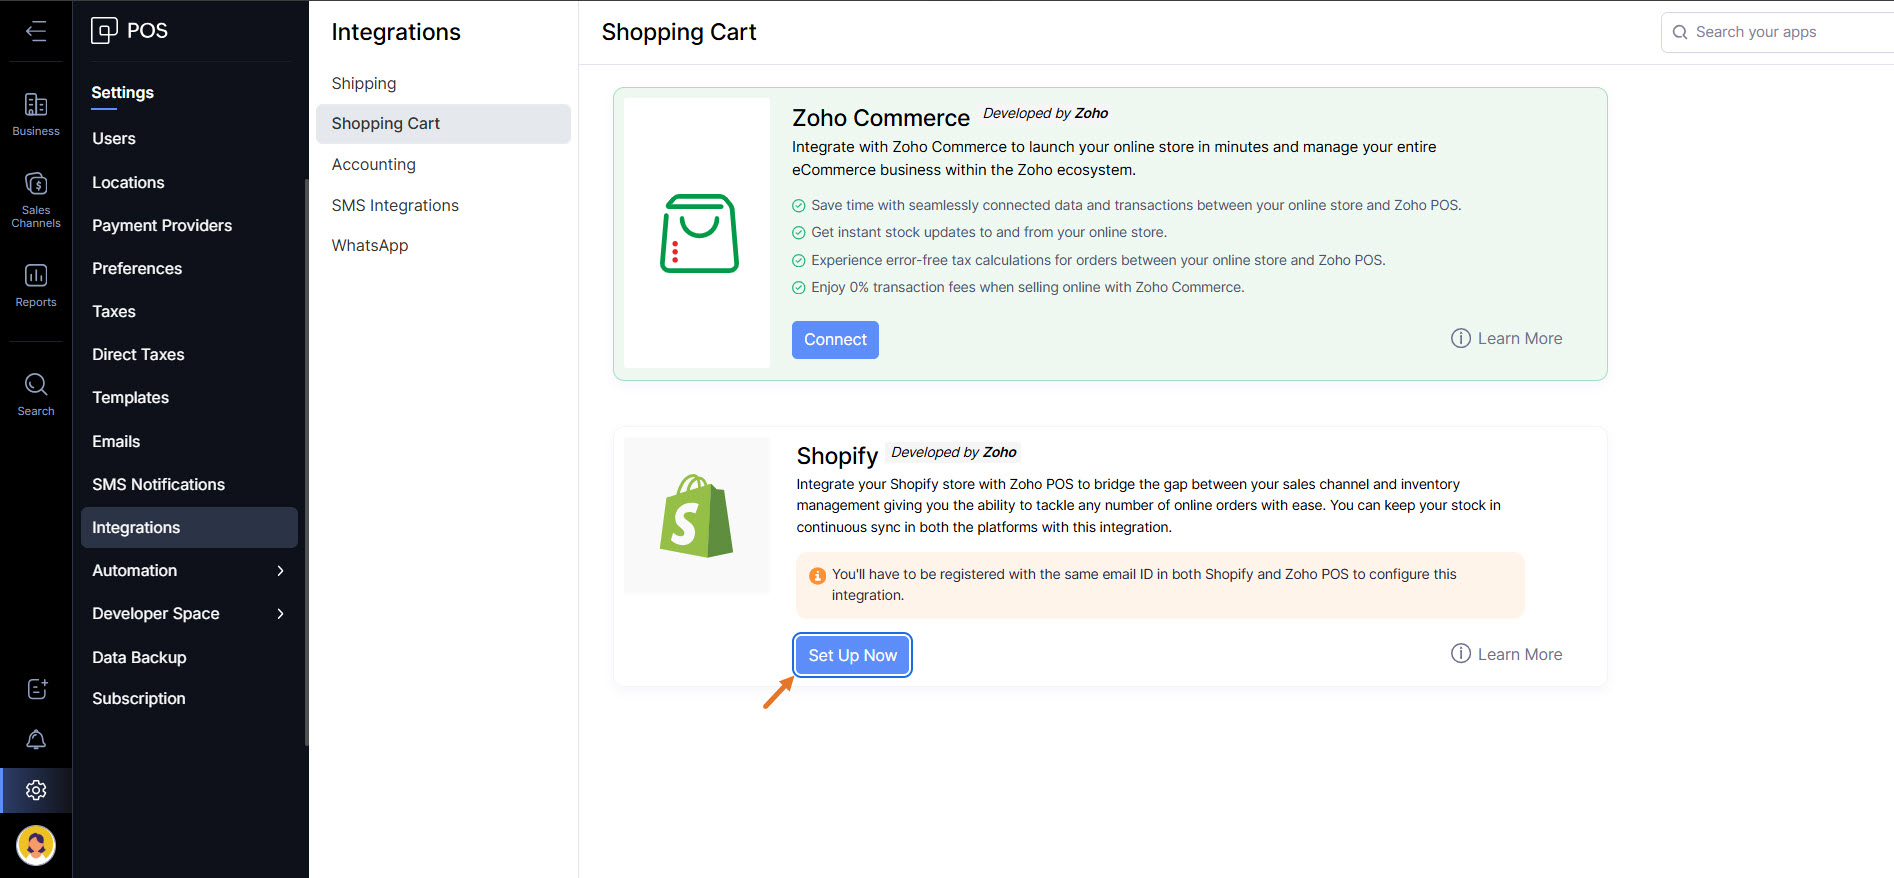Expand the Developer Space submenu chevron
The width and height of the screenshot is (1894, 878).
point(280,614)
